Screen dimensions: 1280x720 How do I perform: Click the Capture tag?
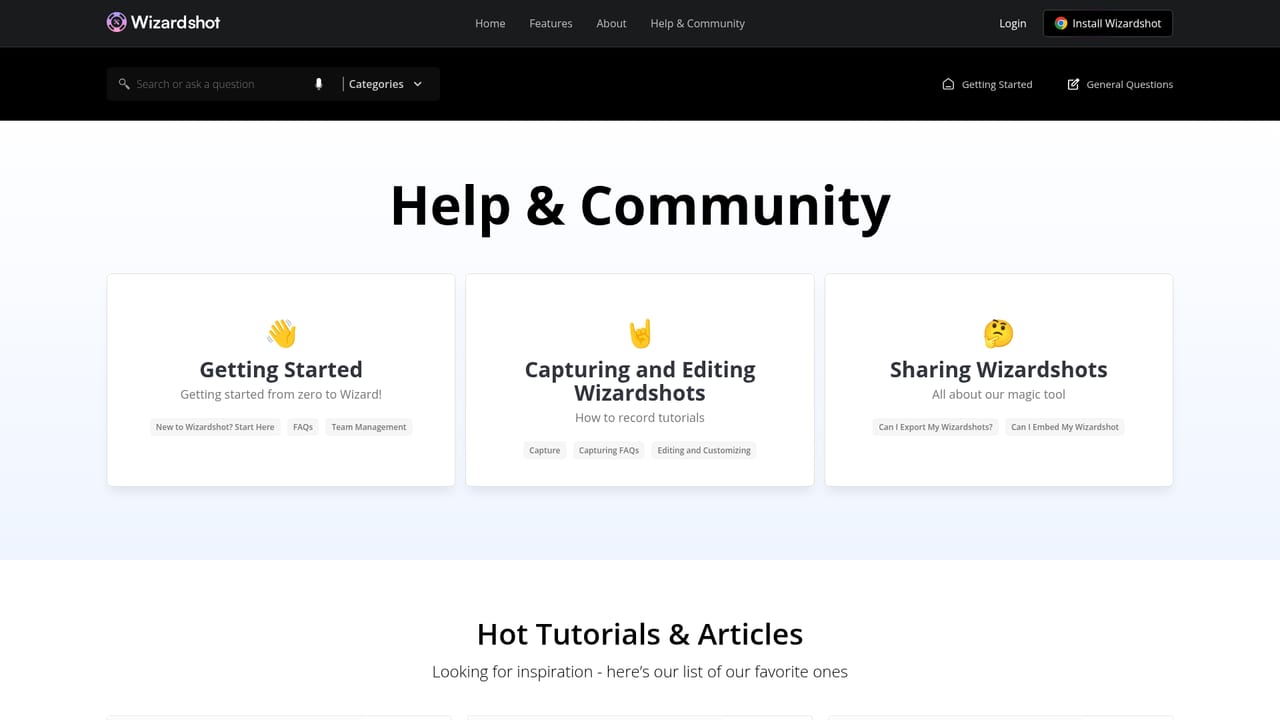545,450
